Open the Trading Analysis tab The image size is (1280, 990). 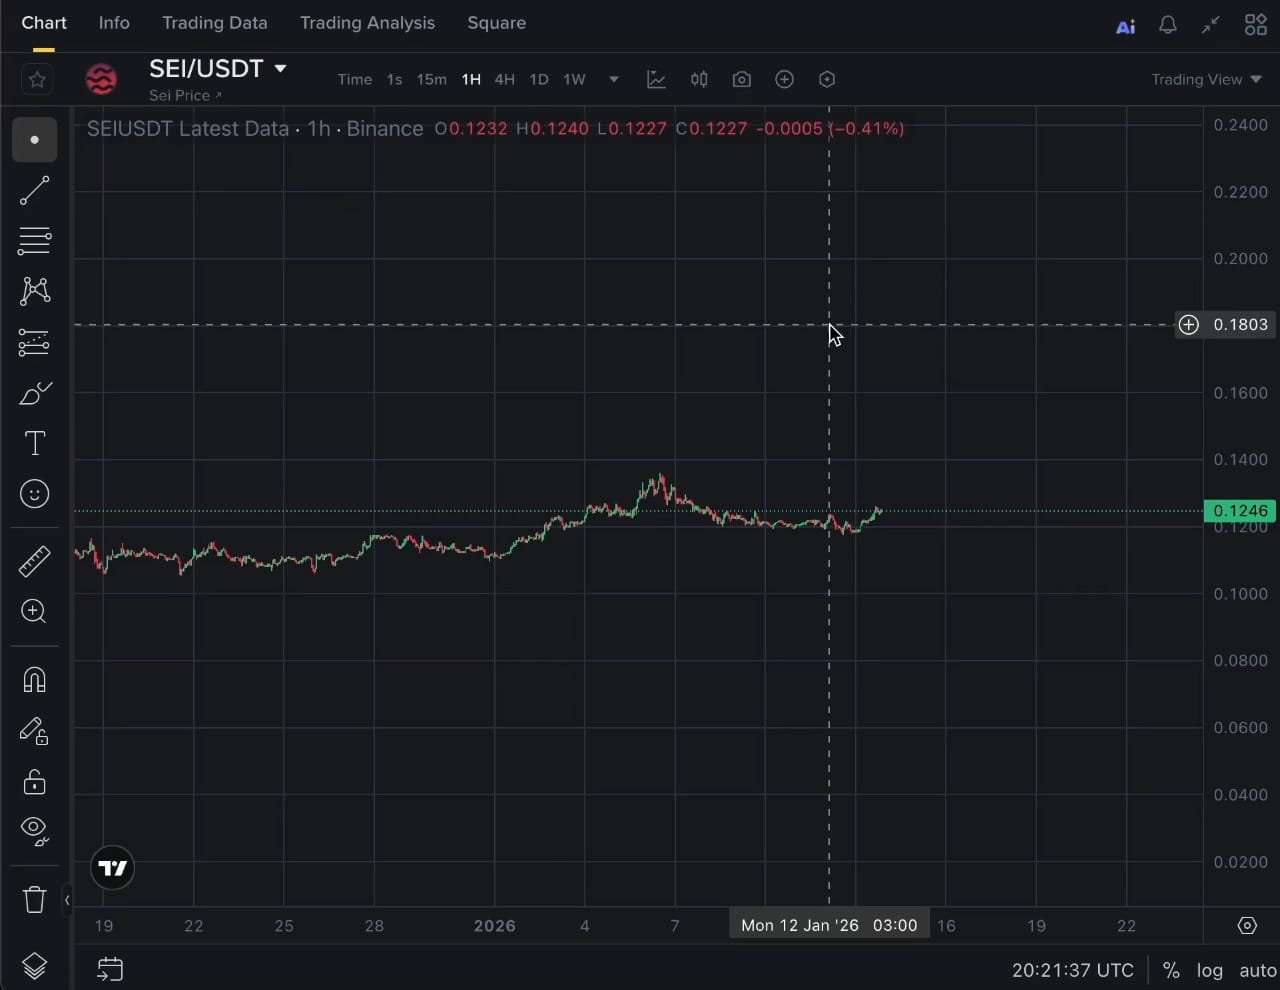(x=367, y=23)
